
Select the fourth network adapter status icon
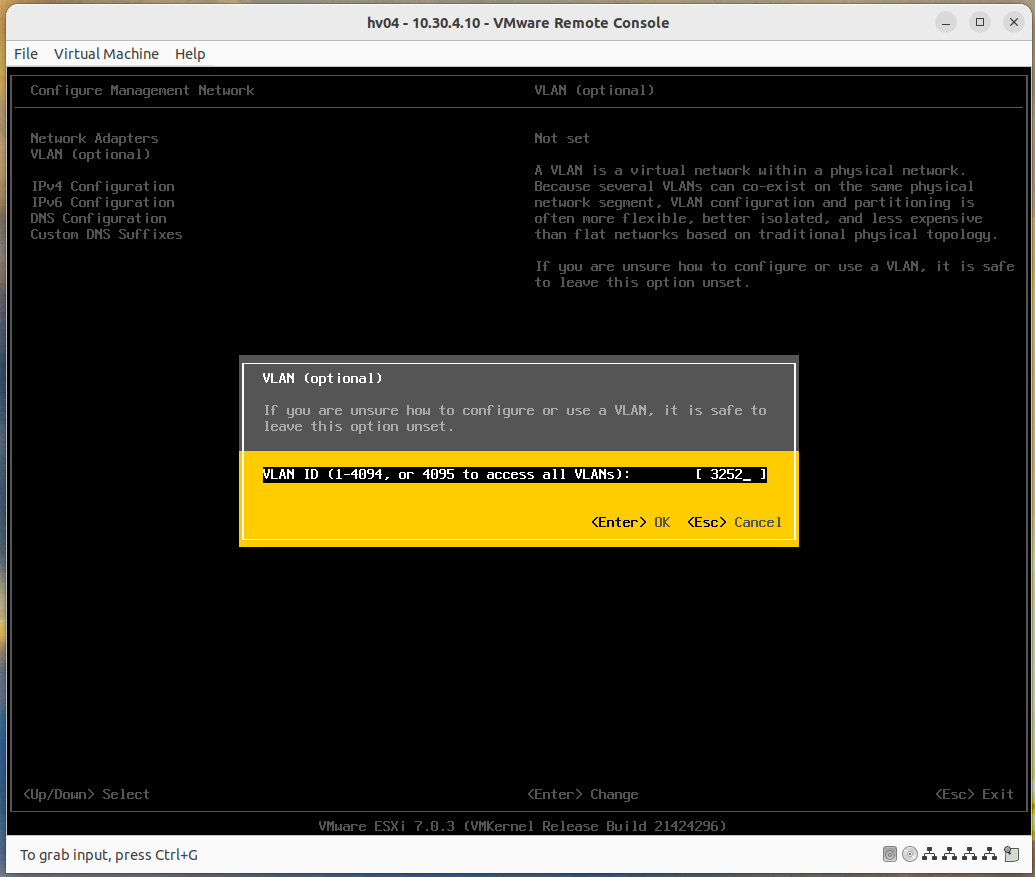pos(990,854)
